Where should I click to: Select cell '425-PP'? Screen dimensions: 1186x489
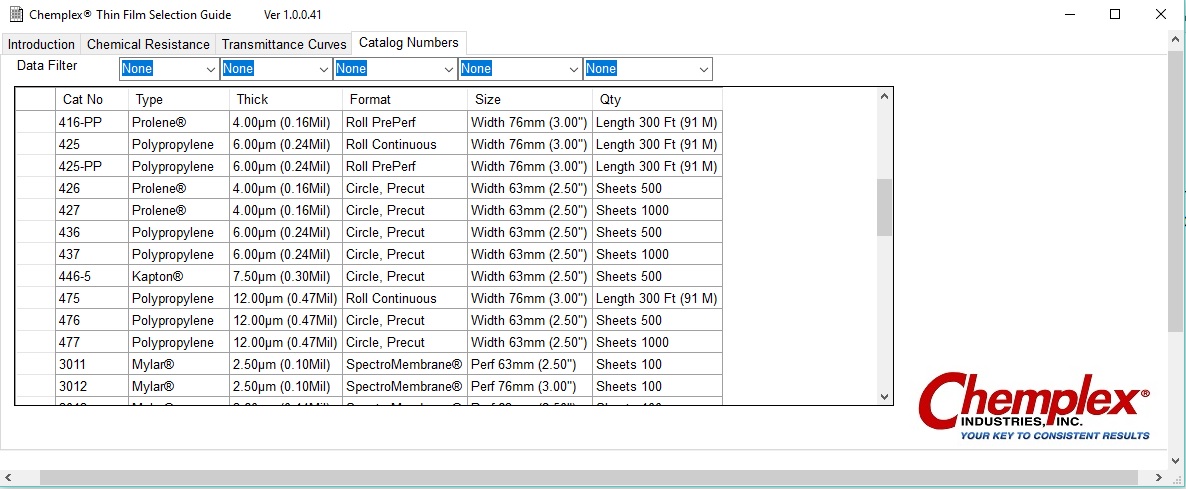(x=92, y=166)
